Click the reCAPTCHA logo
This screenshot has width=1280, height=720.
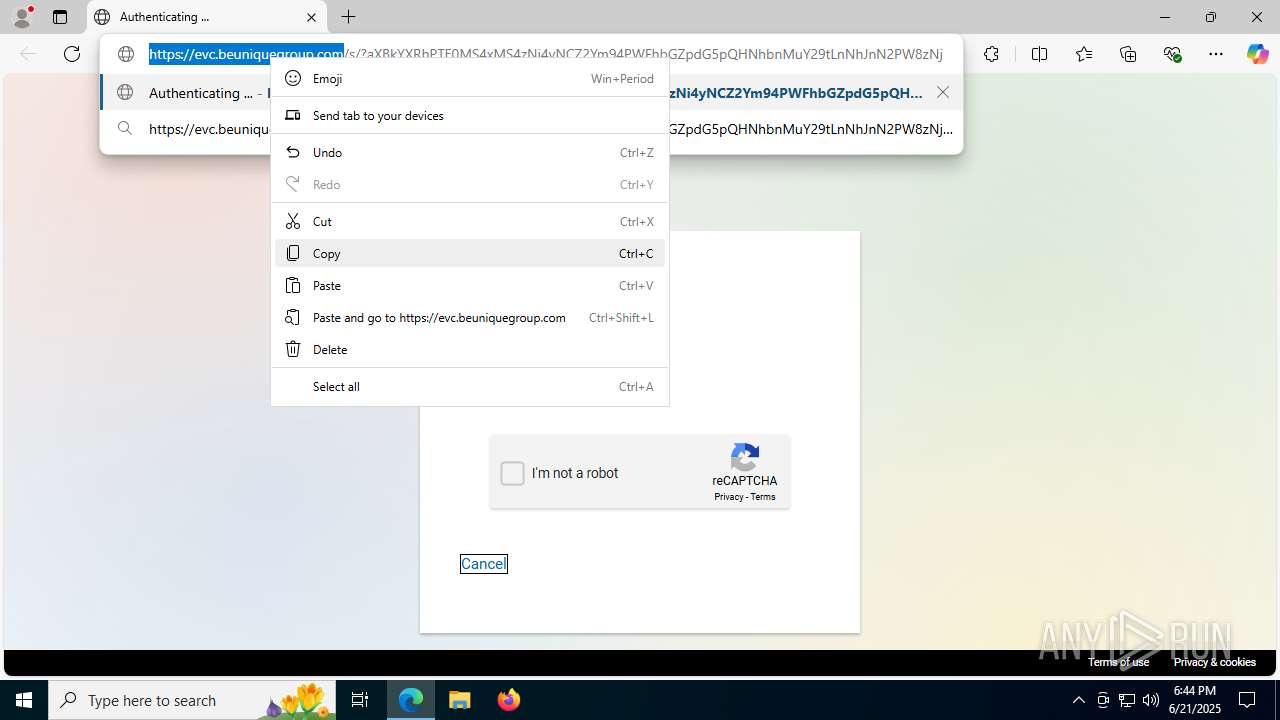[745, 457]
